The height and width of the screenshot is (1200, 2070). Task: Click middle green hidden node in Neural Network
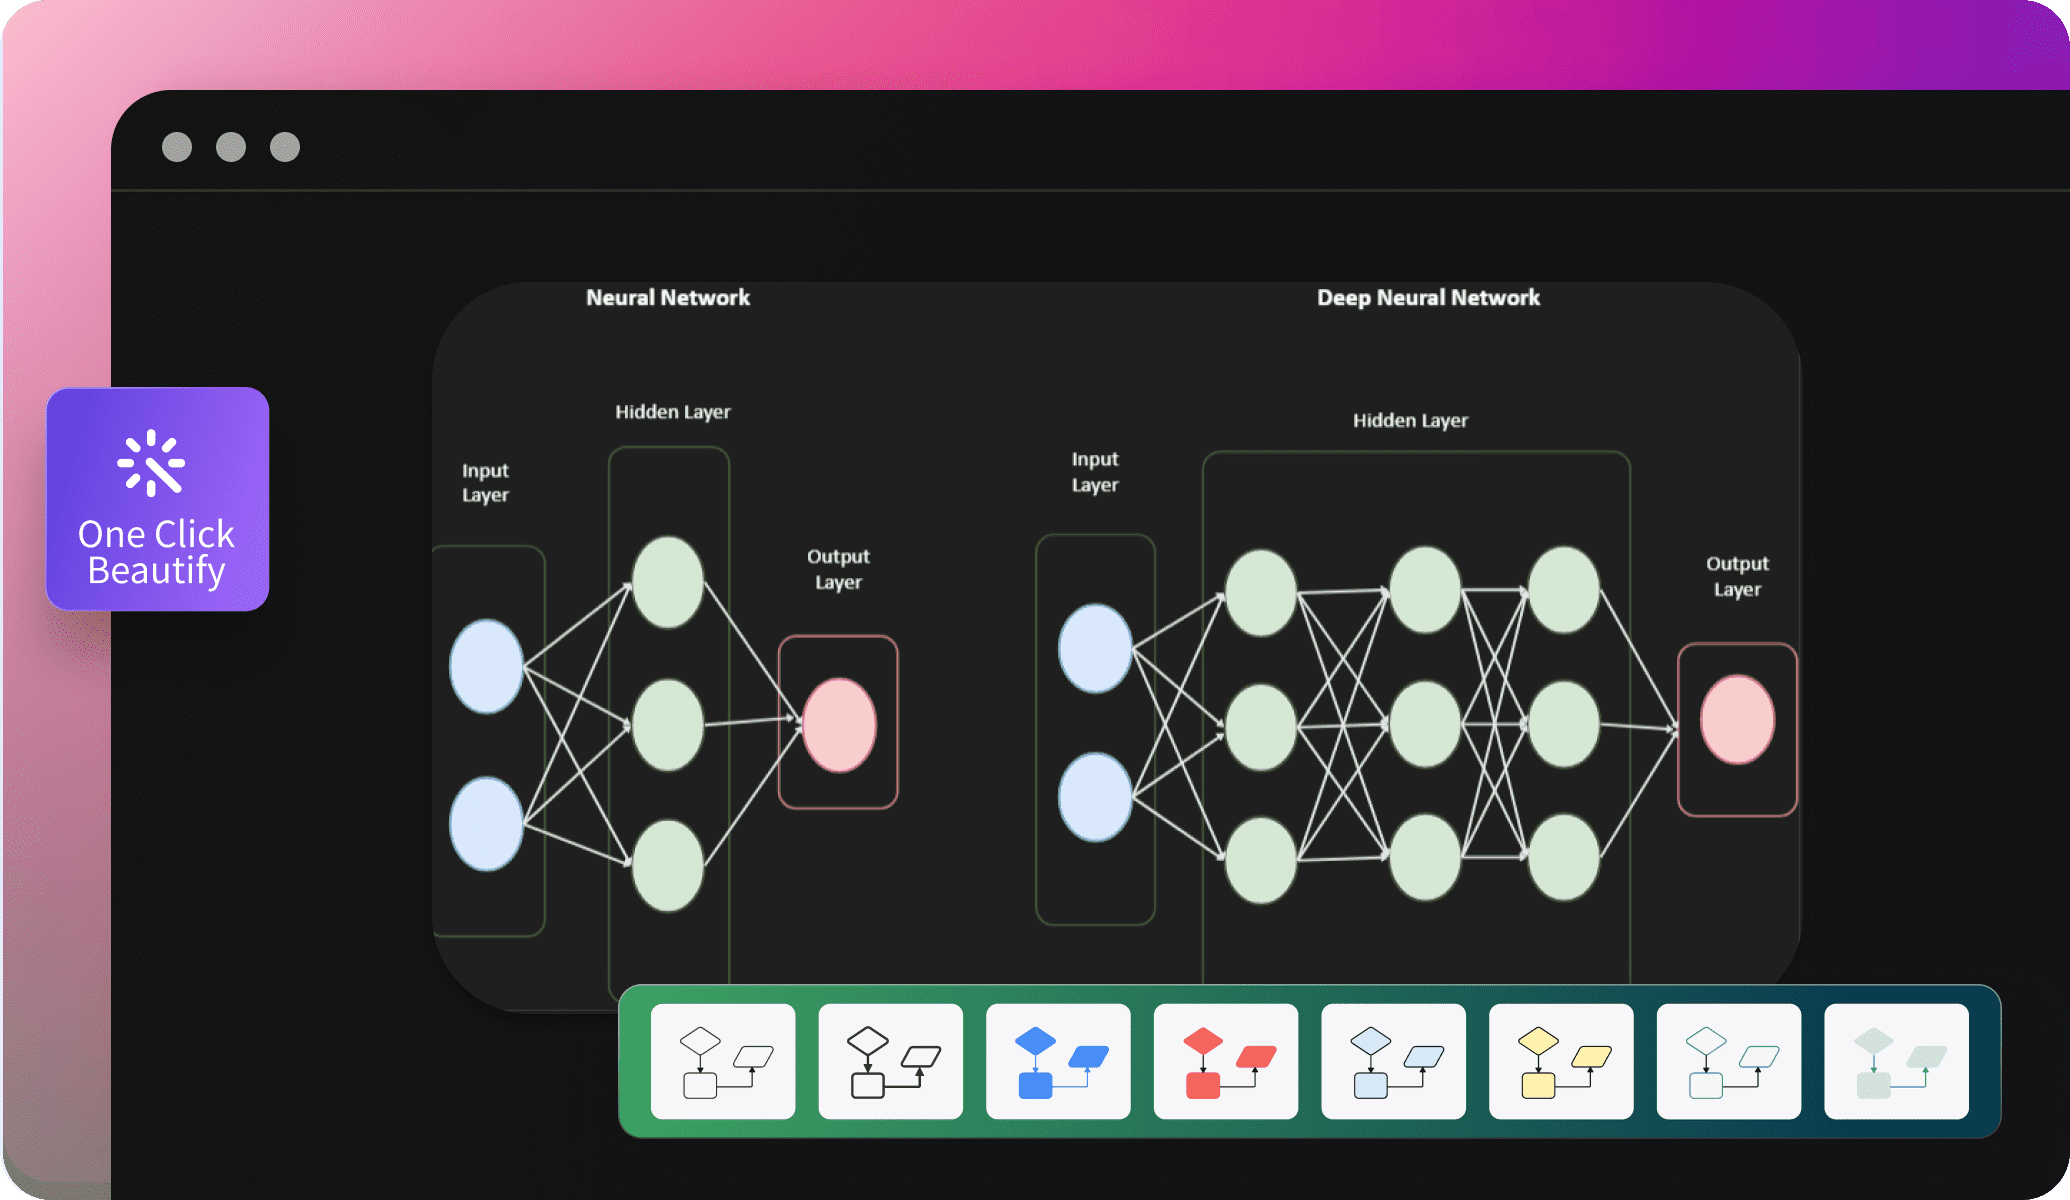668,725
